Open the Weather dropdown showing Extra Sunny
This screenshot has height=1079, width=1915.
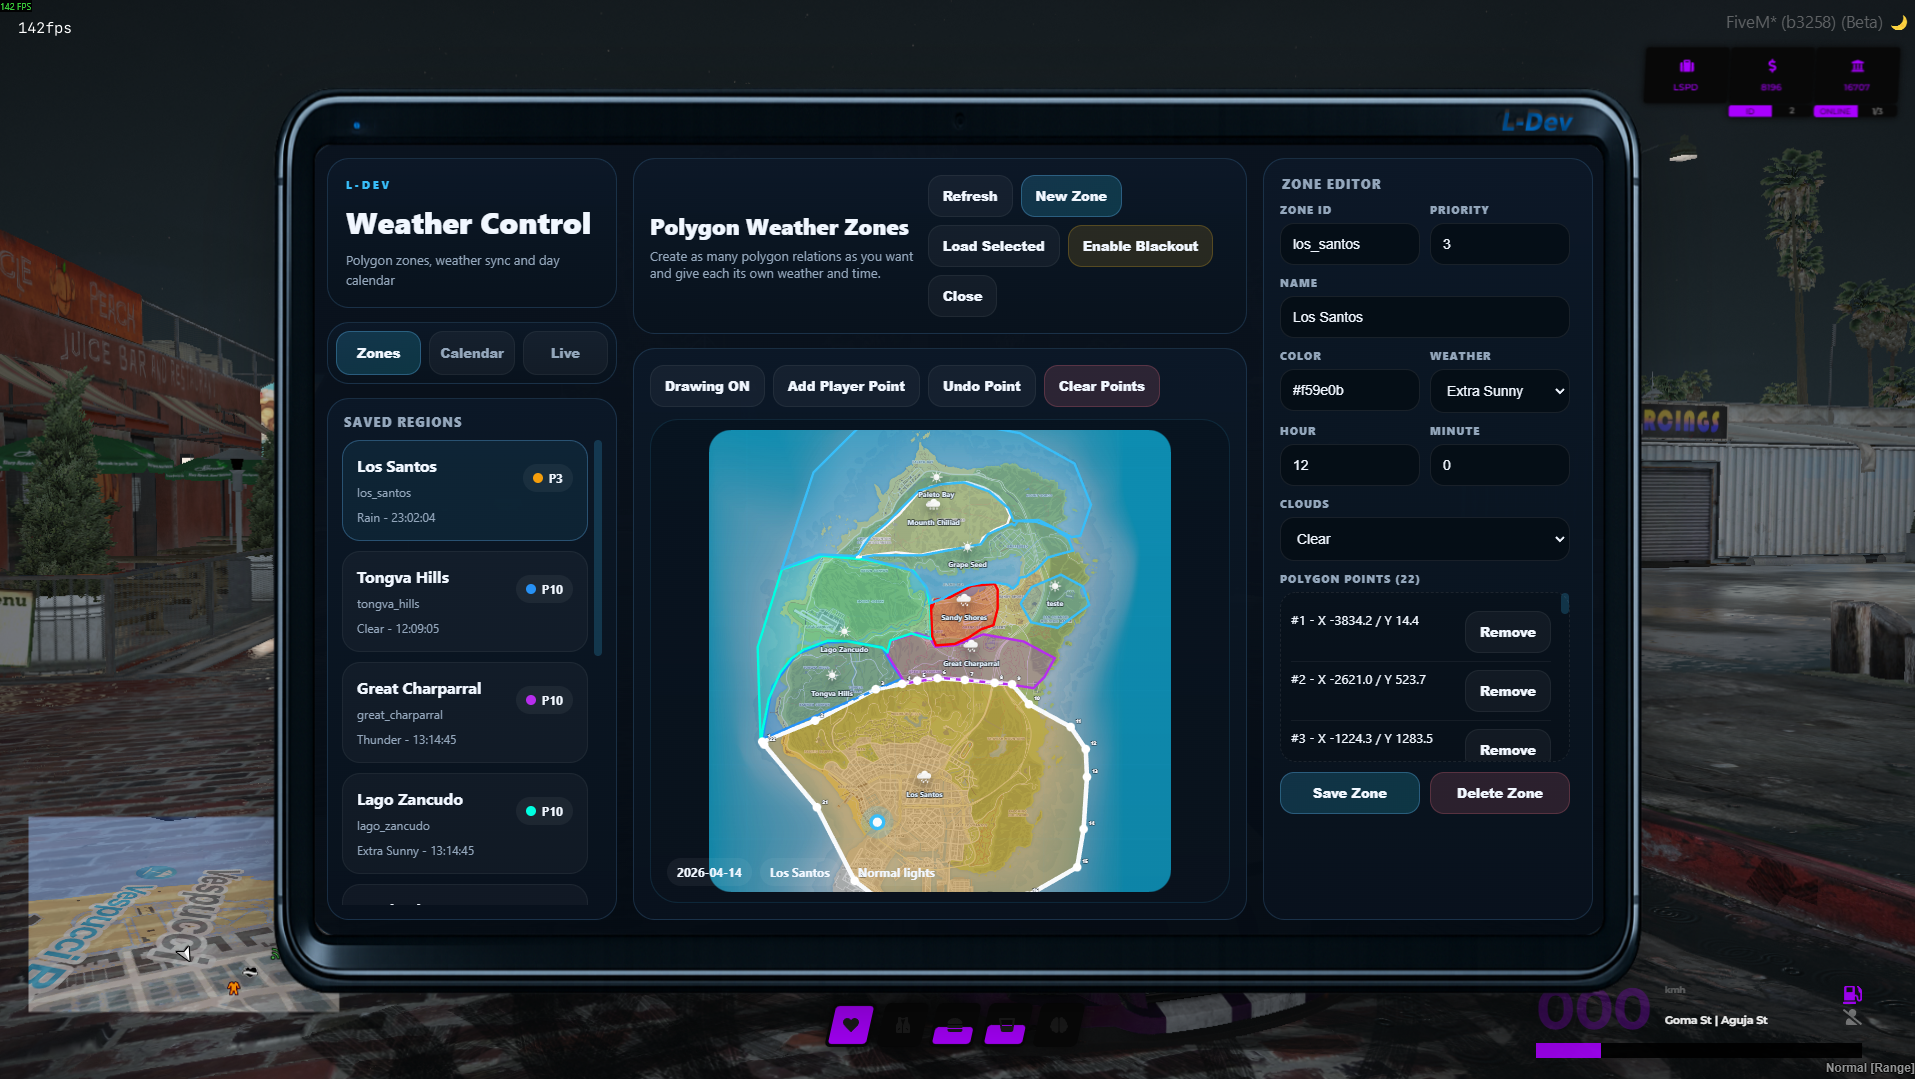tap(1499, 391)
